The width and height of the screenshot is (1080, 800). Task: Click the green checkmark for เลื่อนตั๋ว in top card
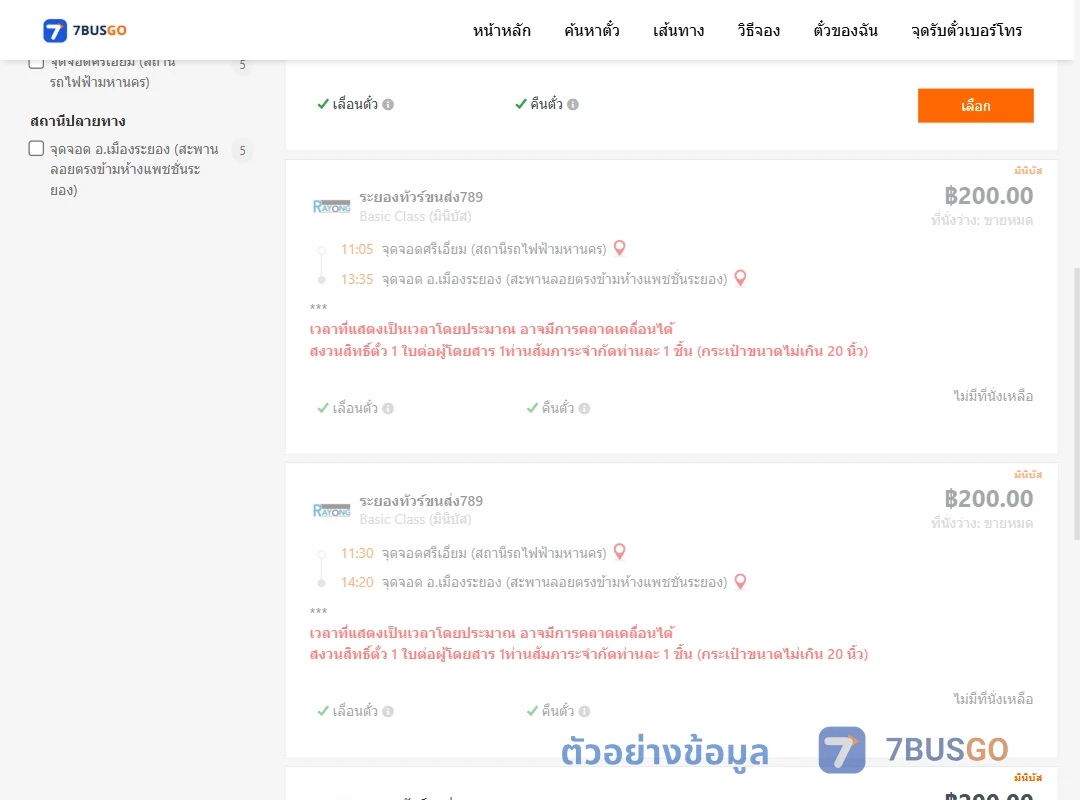tap(323, 104)
